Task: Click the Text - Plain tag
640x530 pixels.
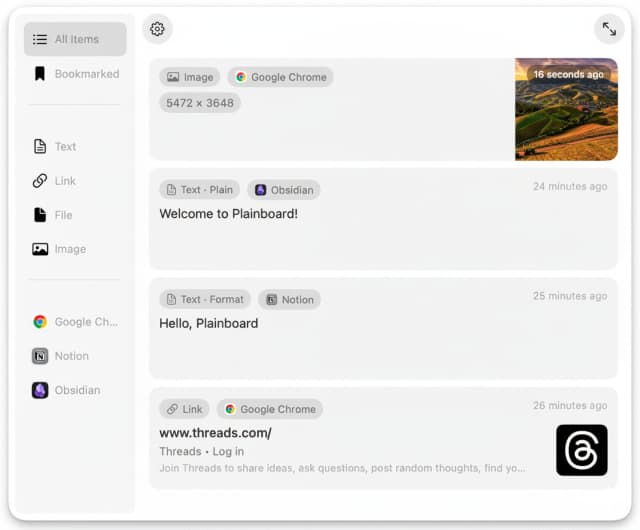Action: 200,190
